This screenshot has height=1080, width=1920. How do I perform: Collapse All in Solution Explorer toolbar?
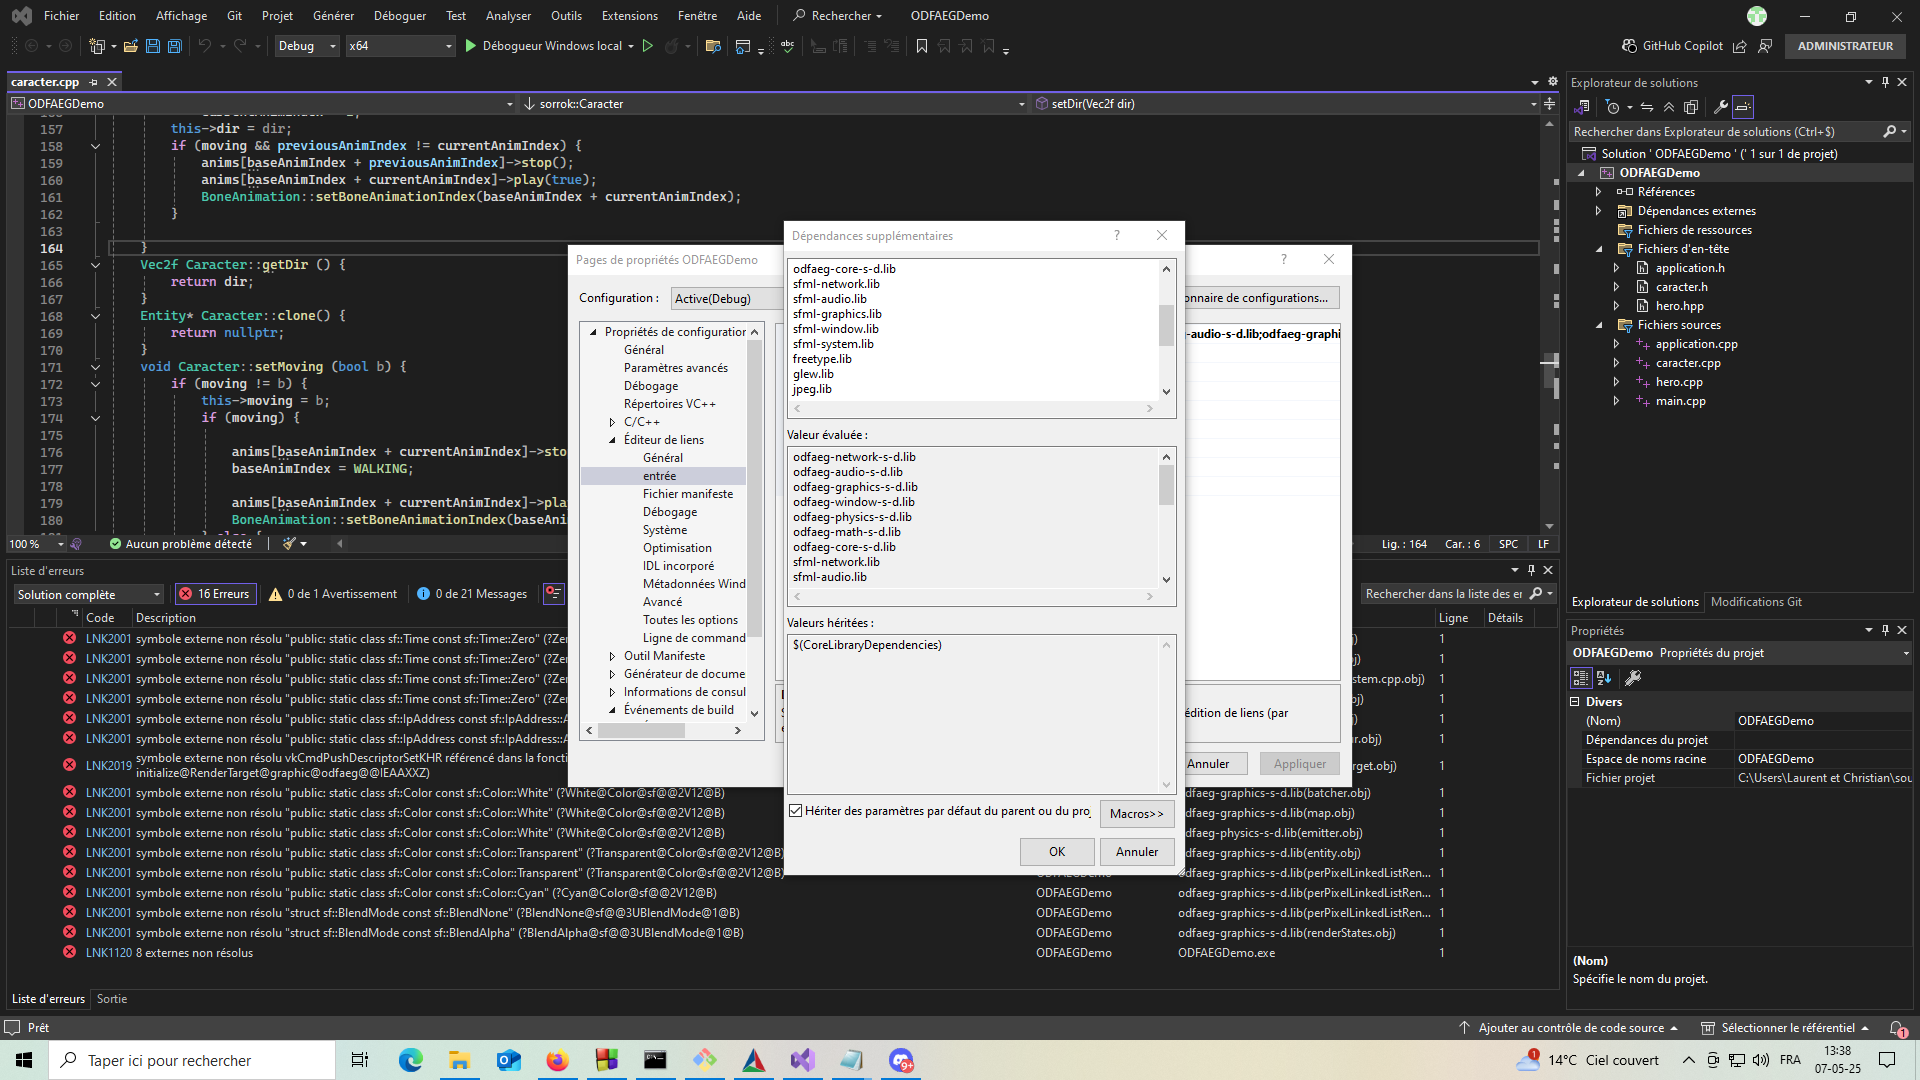(1669, 107)
